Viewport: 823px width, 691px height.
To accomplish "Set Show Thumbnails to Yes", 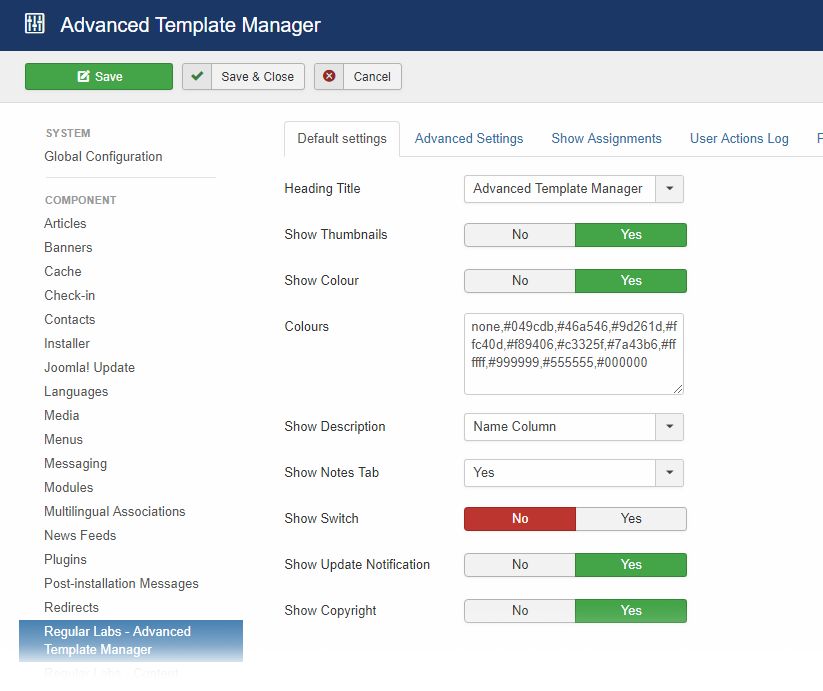I will click(x=631, y=235).
